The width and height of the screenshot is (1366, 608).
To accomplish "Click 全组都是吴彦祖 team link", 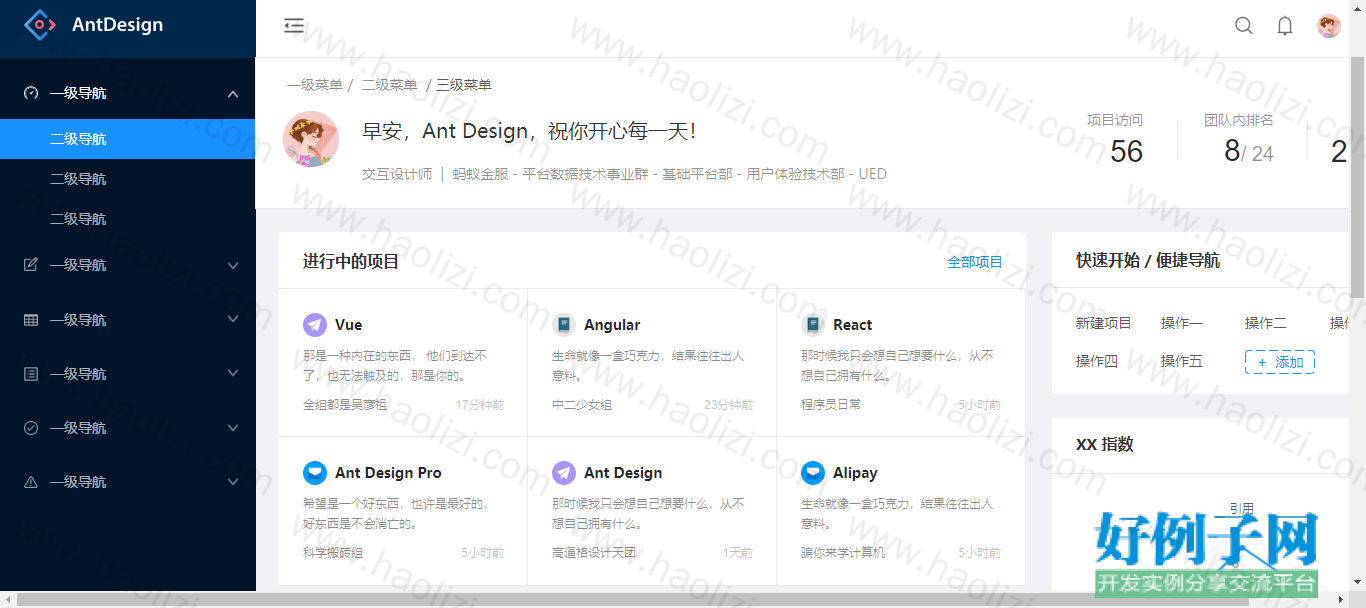I will click(345, 405).
